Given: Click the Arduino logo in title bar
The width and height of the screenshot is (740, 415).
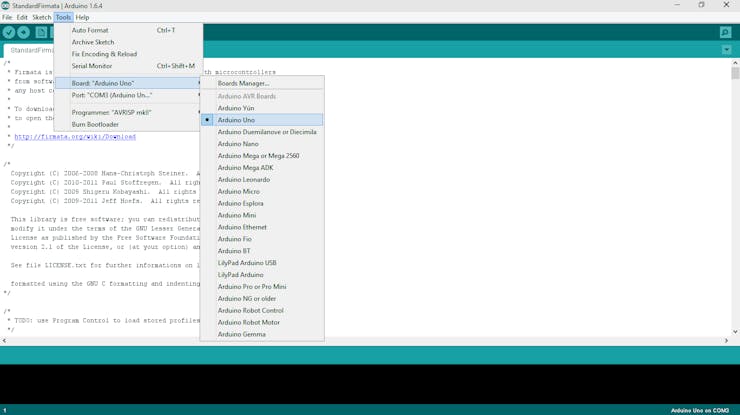Looking at the screenshot, I should [x=6, y=6].
